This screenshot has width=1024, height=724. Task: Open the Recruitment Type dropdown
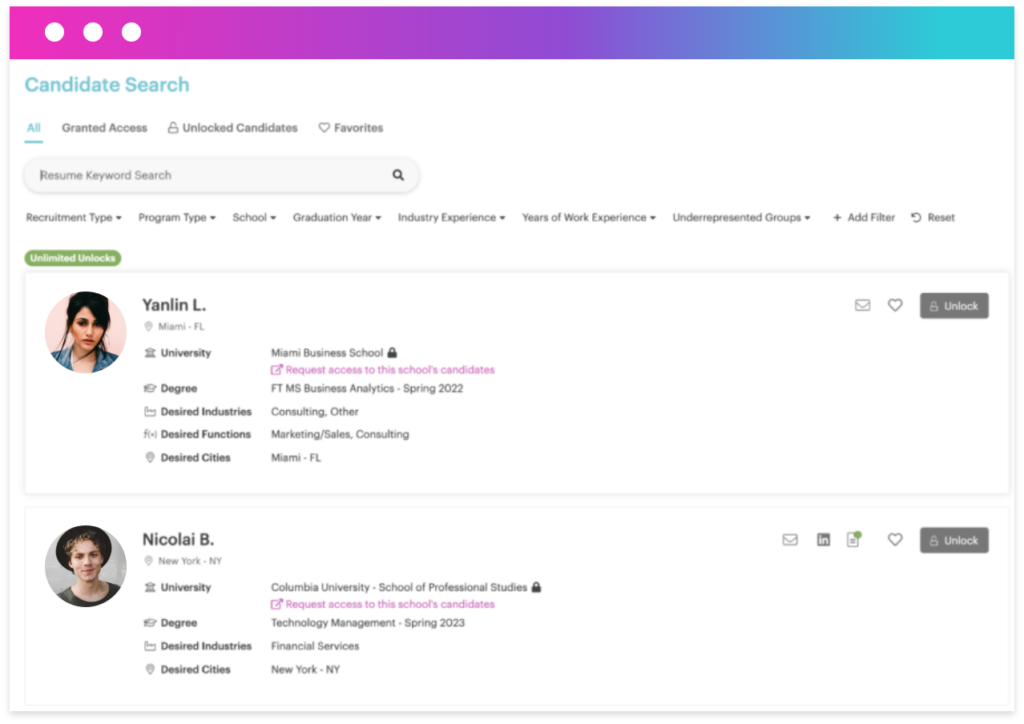coord(73,217)
